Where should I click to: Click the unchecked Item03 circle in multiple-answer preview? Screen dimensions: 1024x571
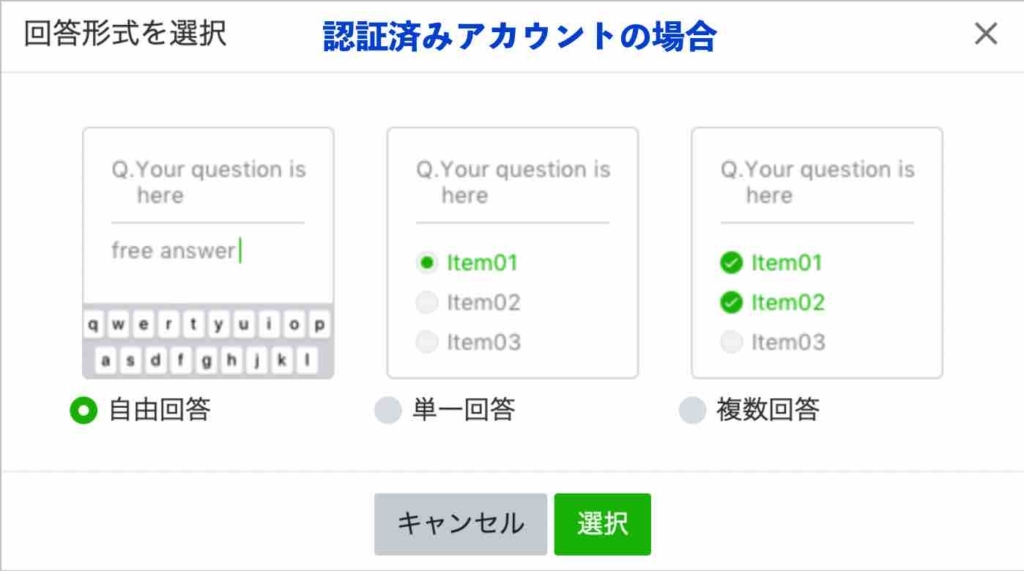pyautogui.click(x=732, y=342)
